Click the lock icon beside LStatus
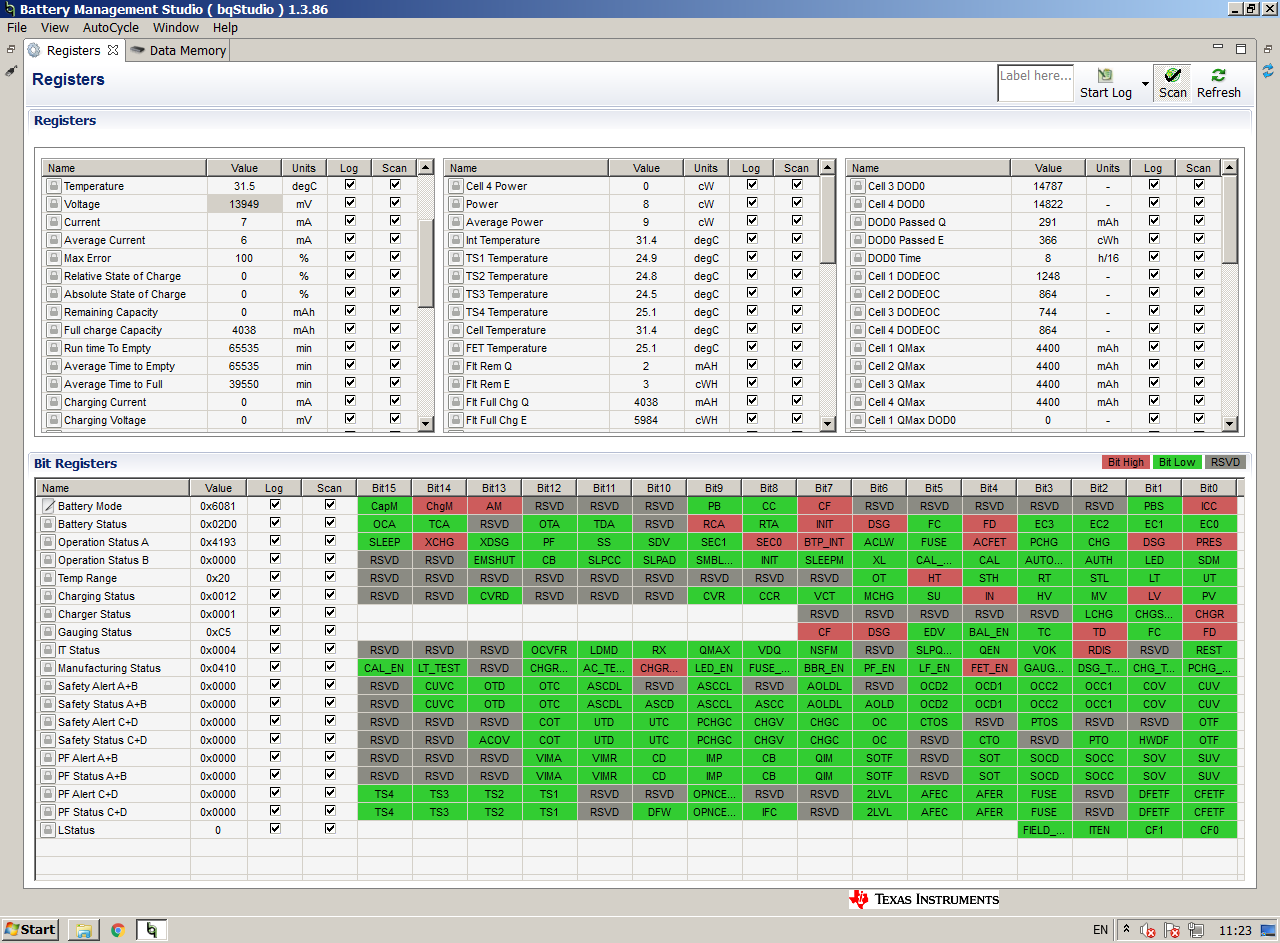1280x943 pixels. (48, 830)
